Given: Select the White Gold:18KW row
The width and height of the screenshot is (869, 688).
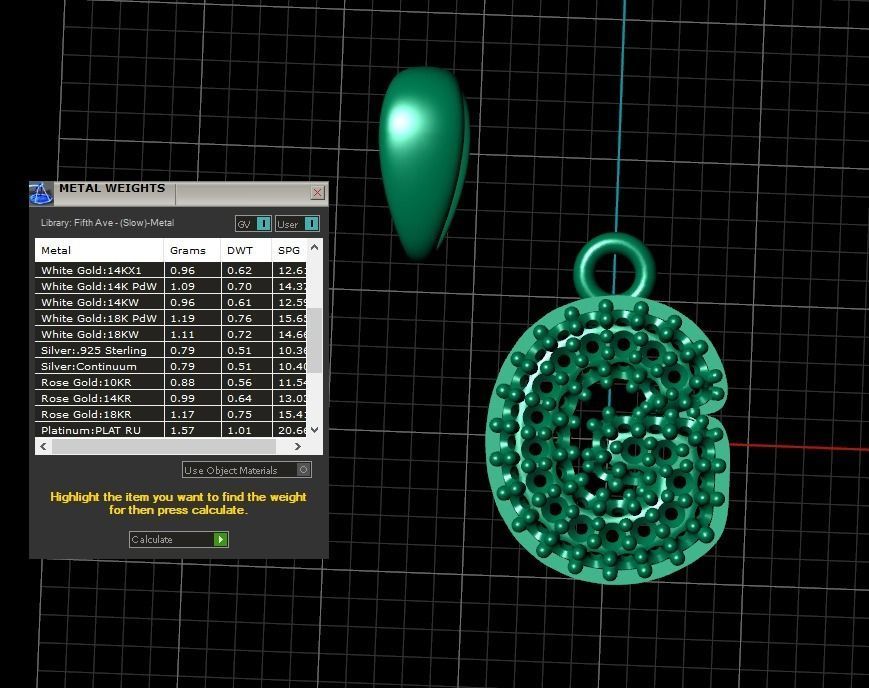Looking at the screenshot, I should click(171, 335).
